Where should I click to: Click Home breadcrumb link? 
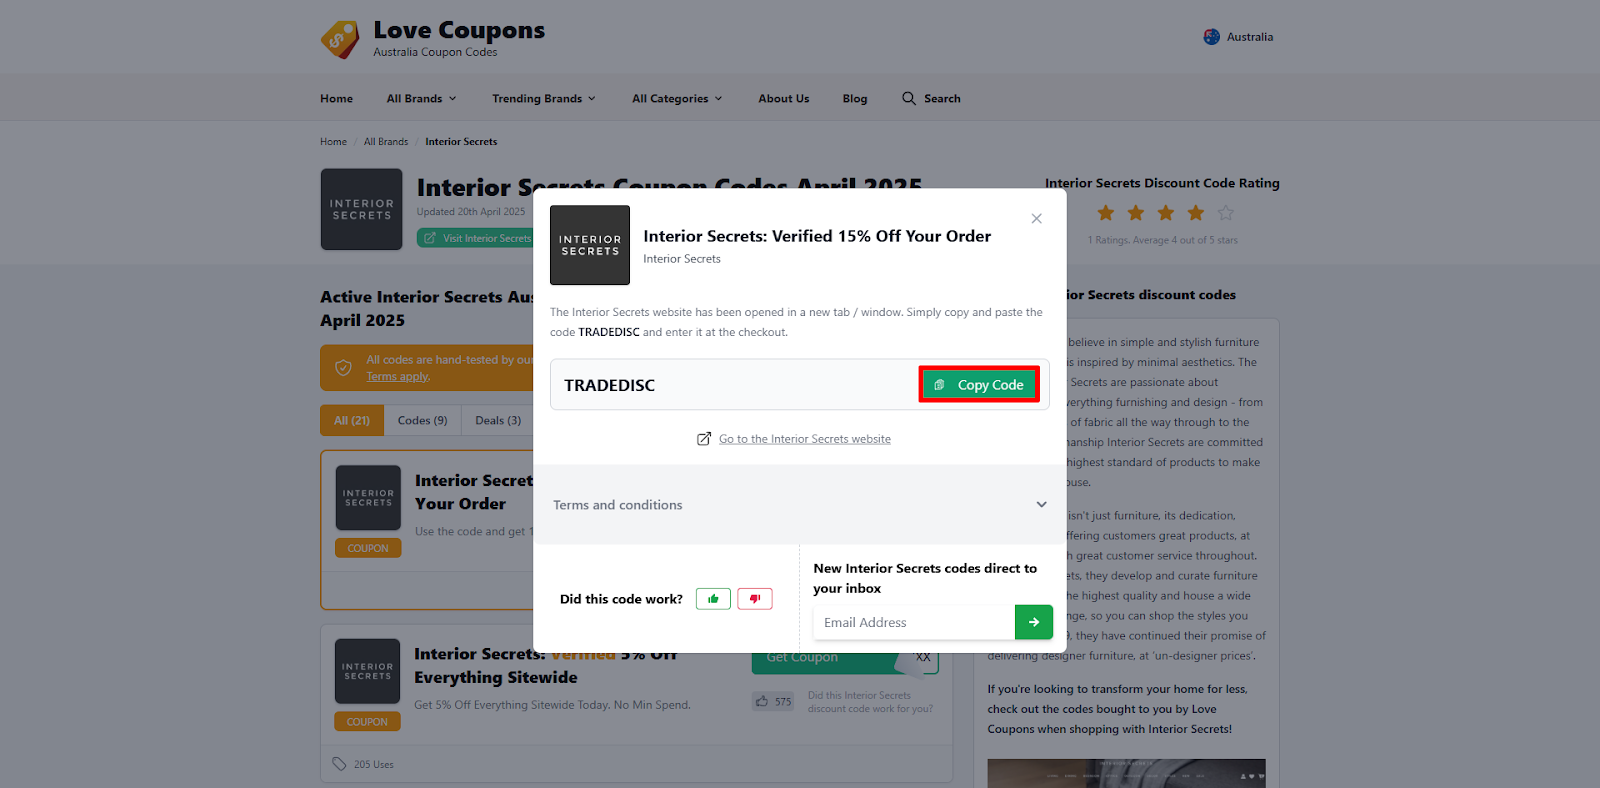(x=333, y=142)
